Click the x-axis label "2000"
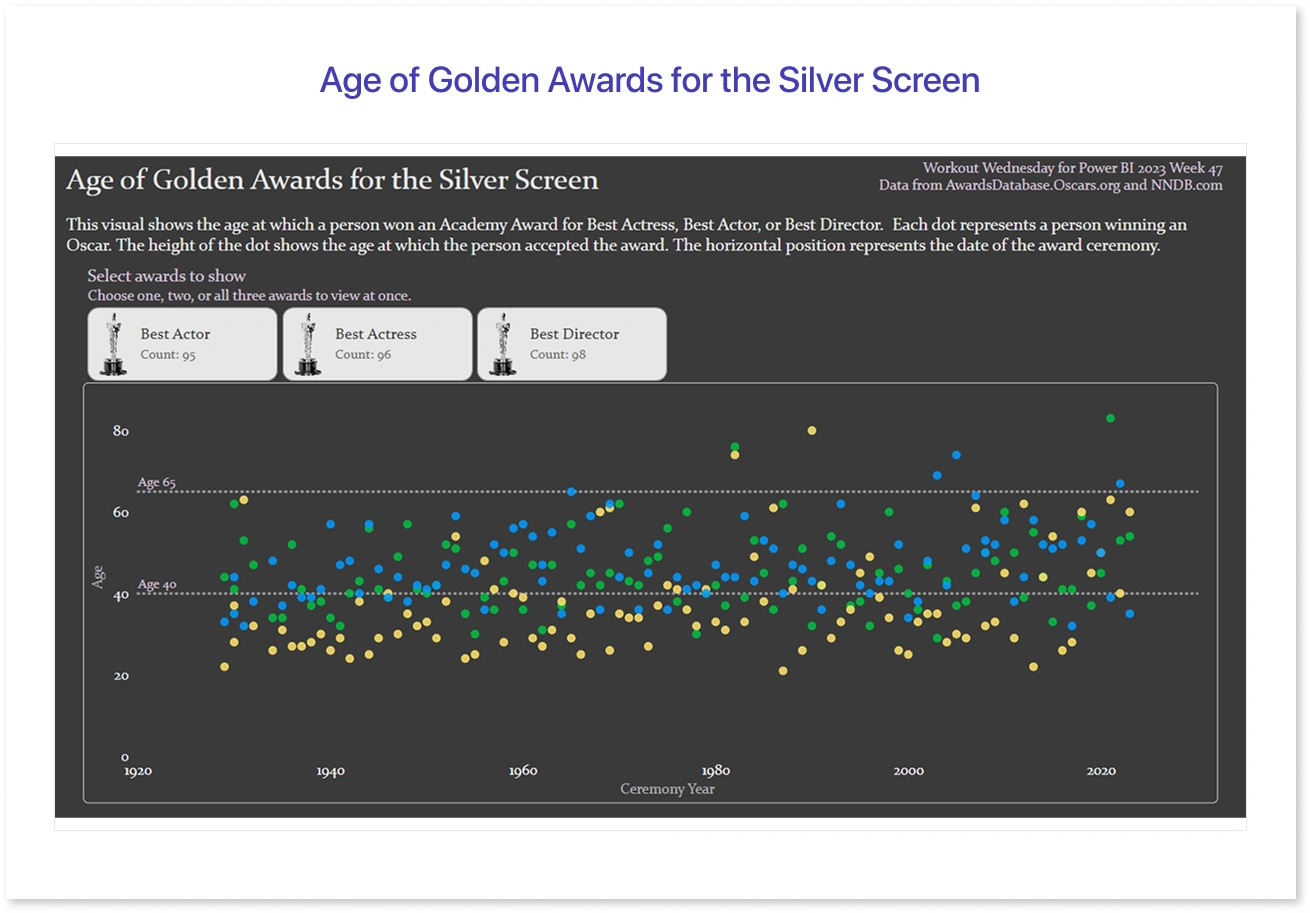 908,771
